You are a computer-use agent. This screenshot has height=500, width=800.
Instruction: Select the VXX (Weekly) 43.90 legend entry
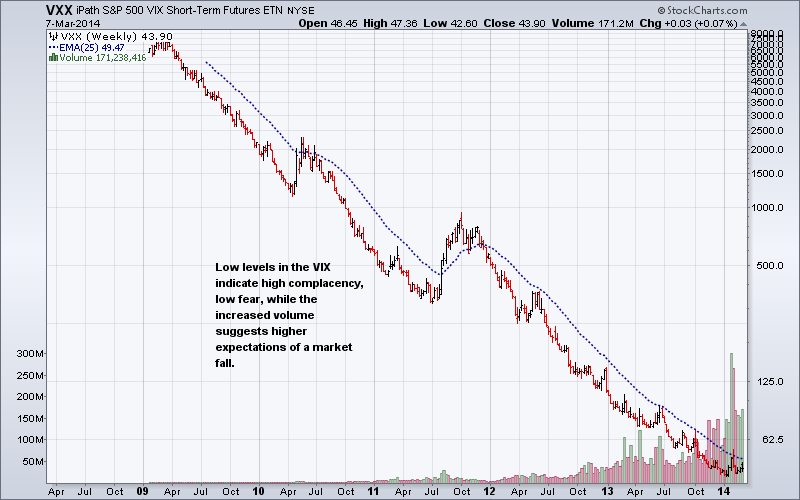point(116,37)
